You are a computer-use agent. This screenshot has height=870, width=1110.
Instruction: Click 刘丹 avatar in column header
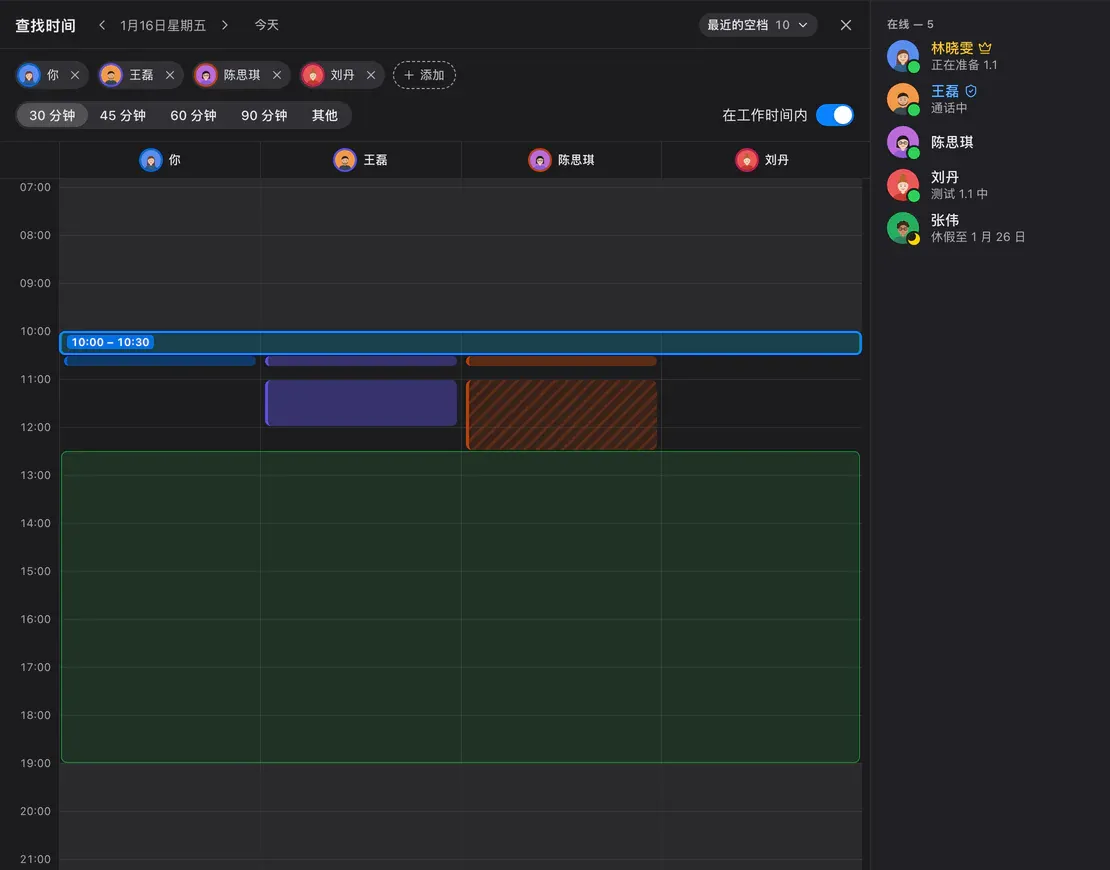point(747,160)
